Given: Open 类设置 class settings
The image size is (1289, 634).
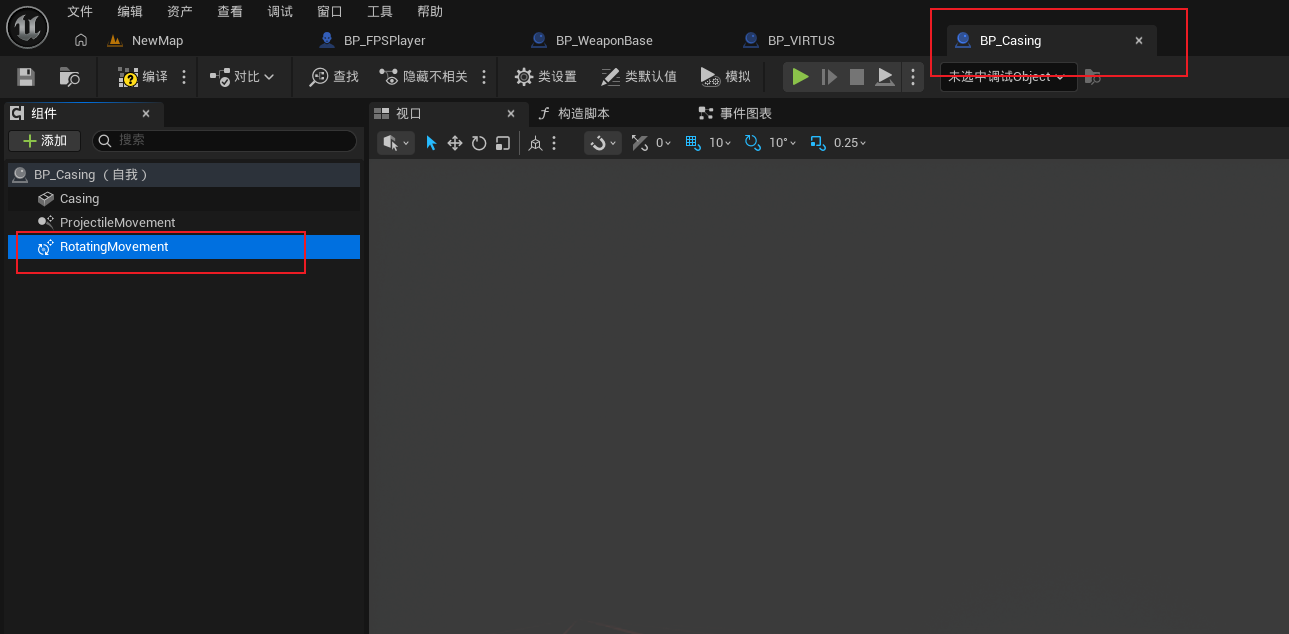Looking at the screenshot, I should tap(546, 76).
